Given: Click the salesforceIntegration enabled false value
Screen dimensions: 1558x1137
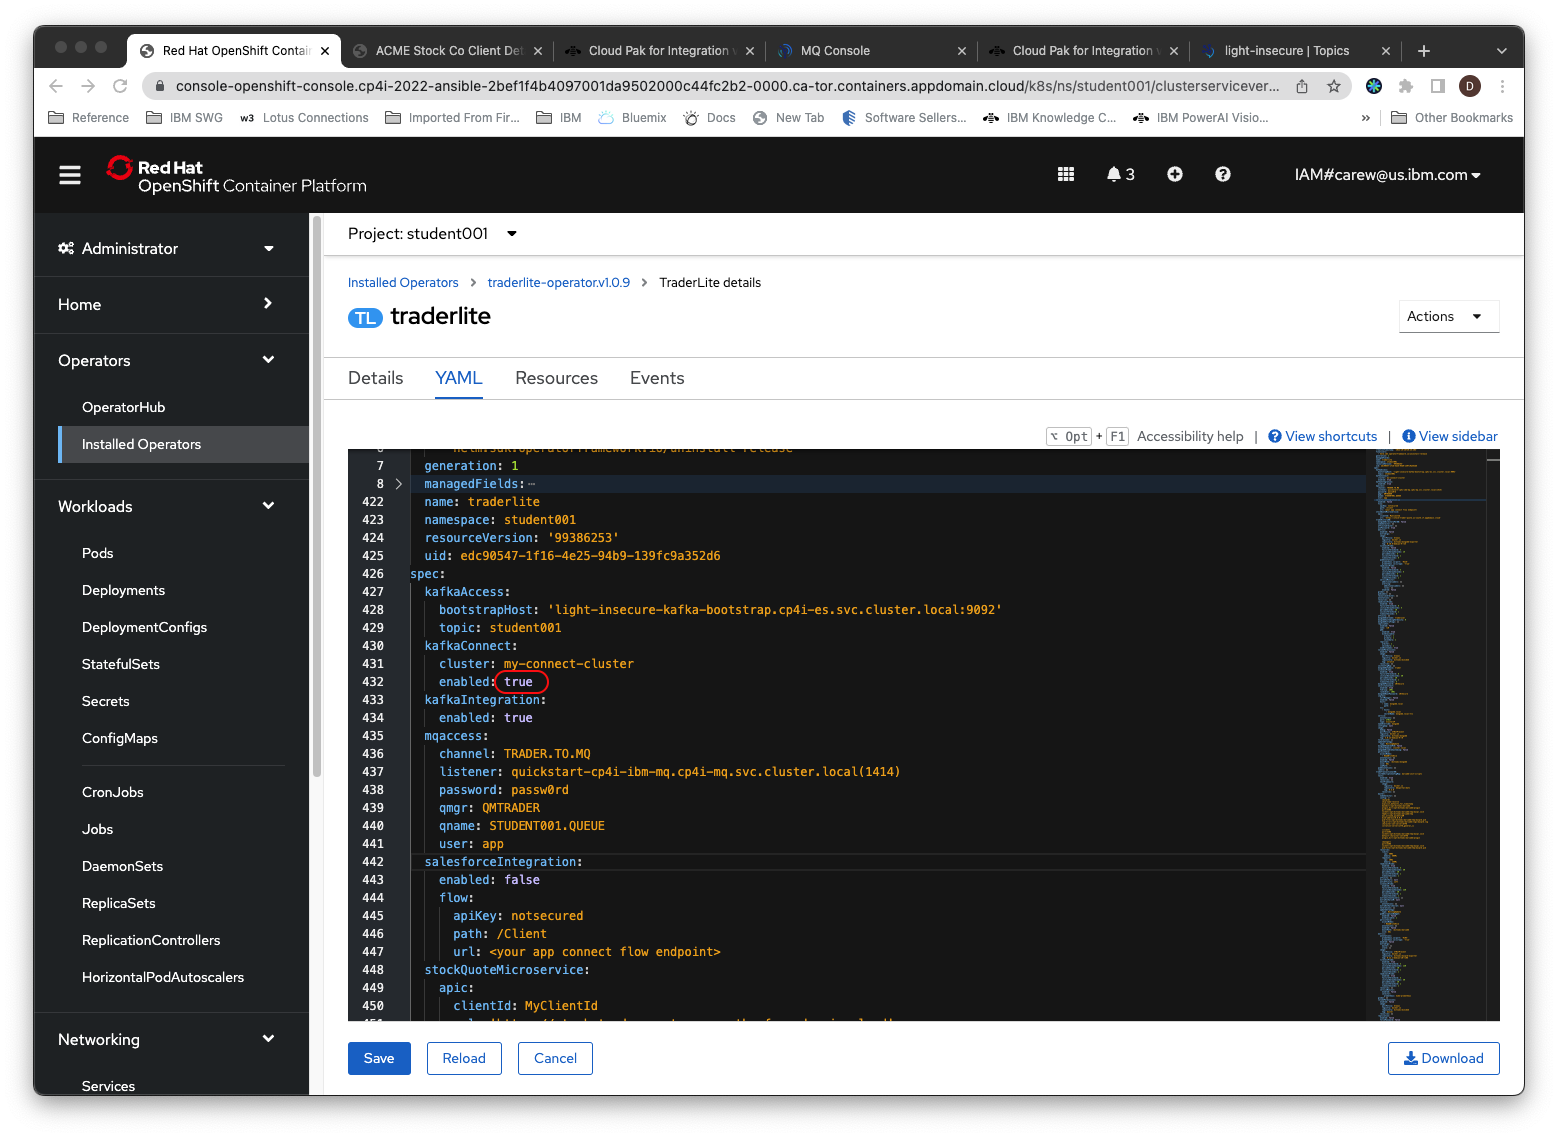Looking at the screenshot, I should pos(522,880).
